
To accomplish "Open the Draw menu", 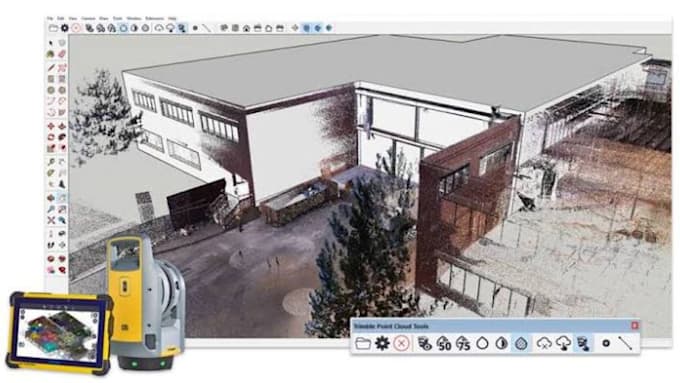I will [104, 19].
